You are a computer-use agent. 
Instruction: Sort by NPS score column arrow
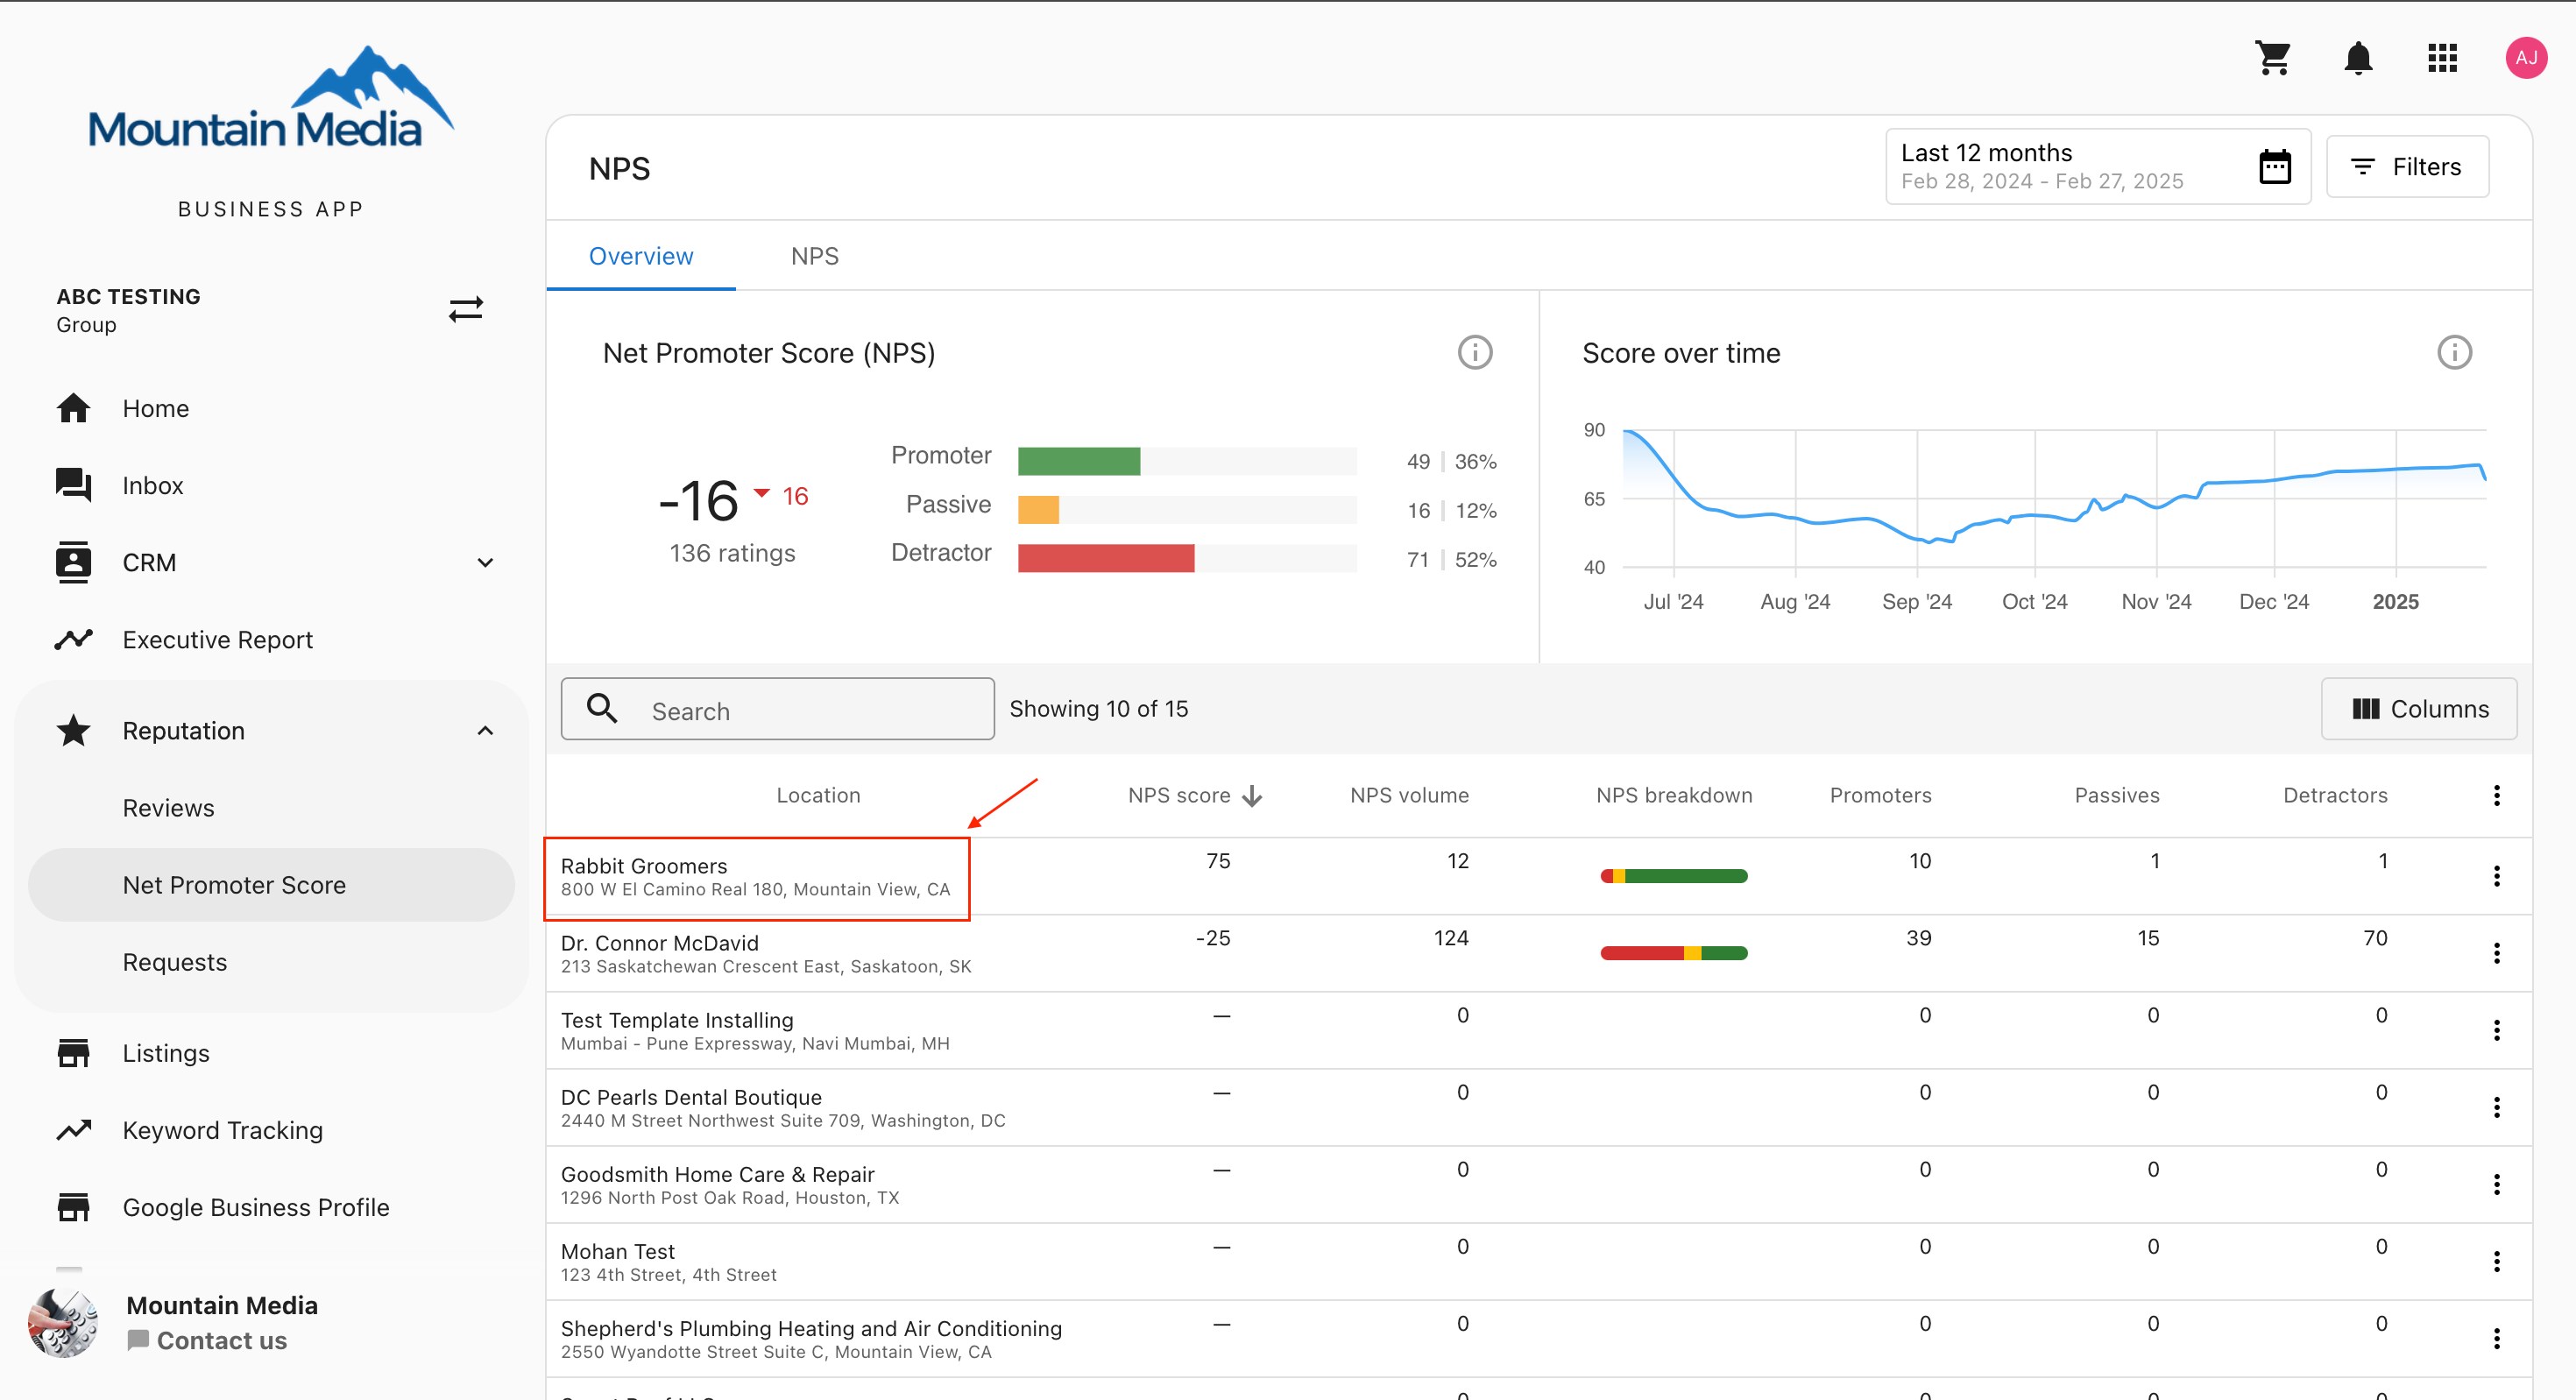[x=1252, y=796]
